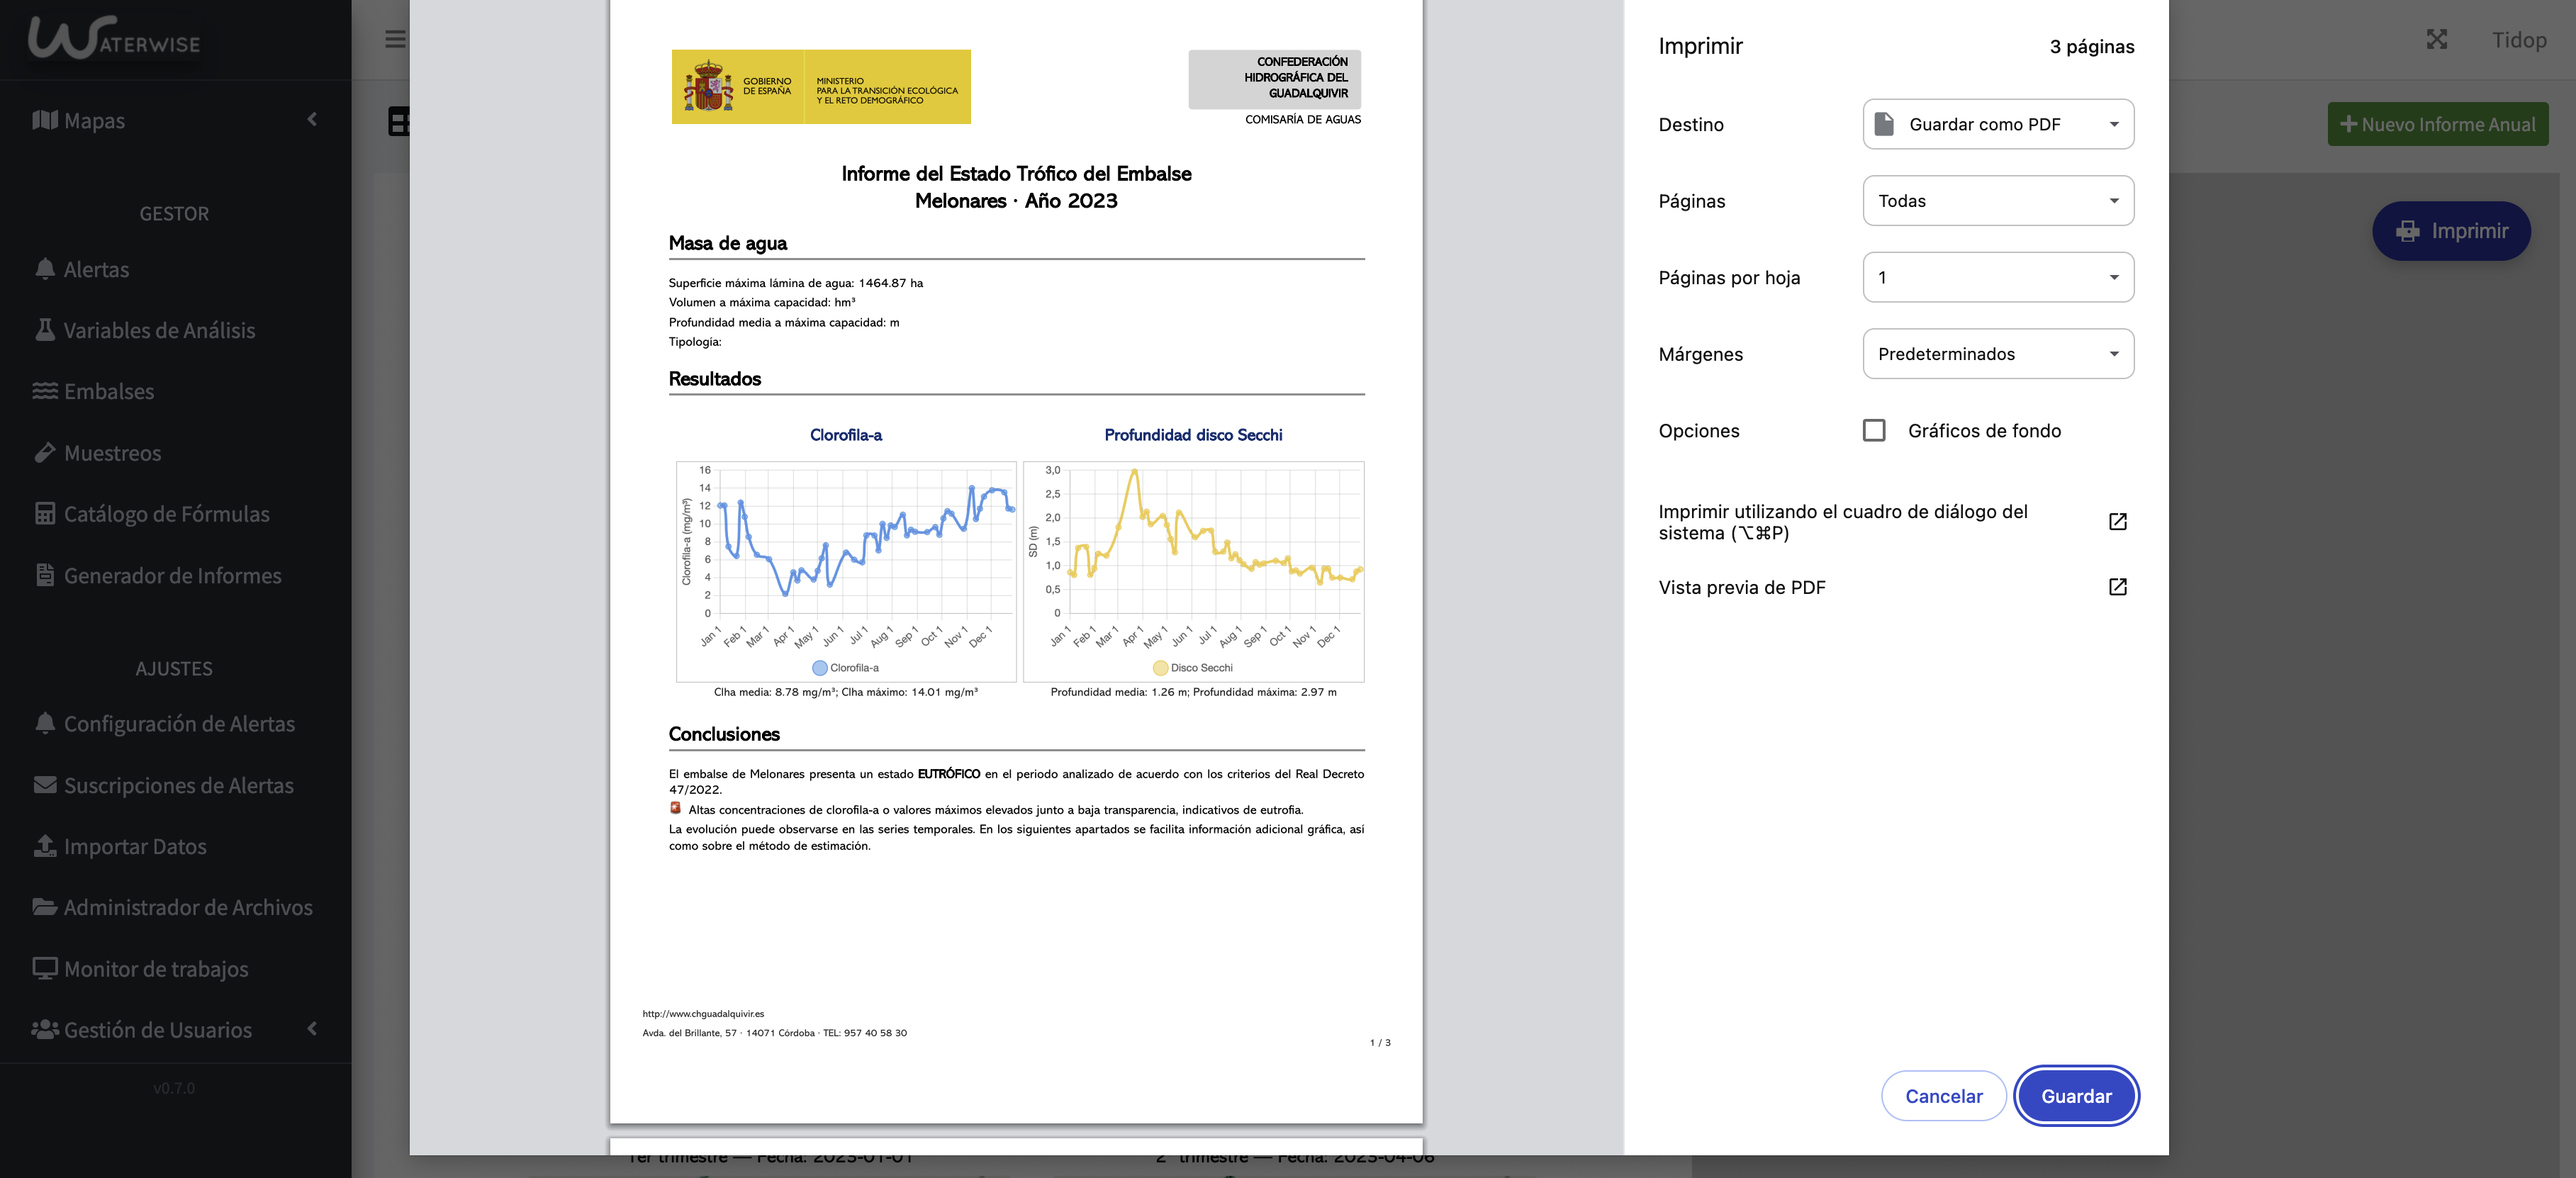Click the grid icon behind the print dialog

click(399, 122)
